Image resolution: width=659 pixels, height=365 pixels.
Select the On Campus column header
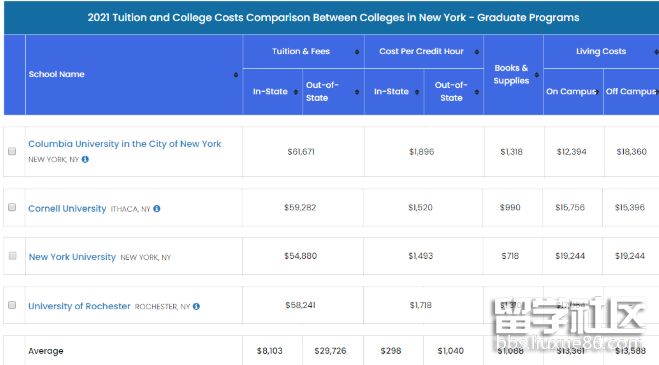573,91
